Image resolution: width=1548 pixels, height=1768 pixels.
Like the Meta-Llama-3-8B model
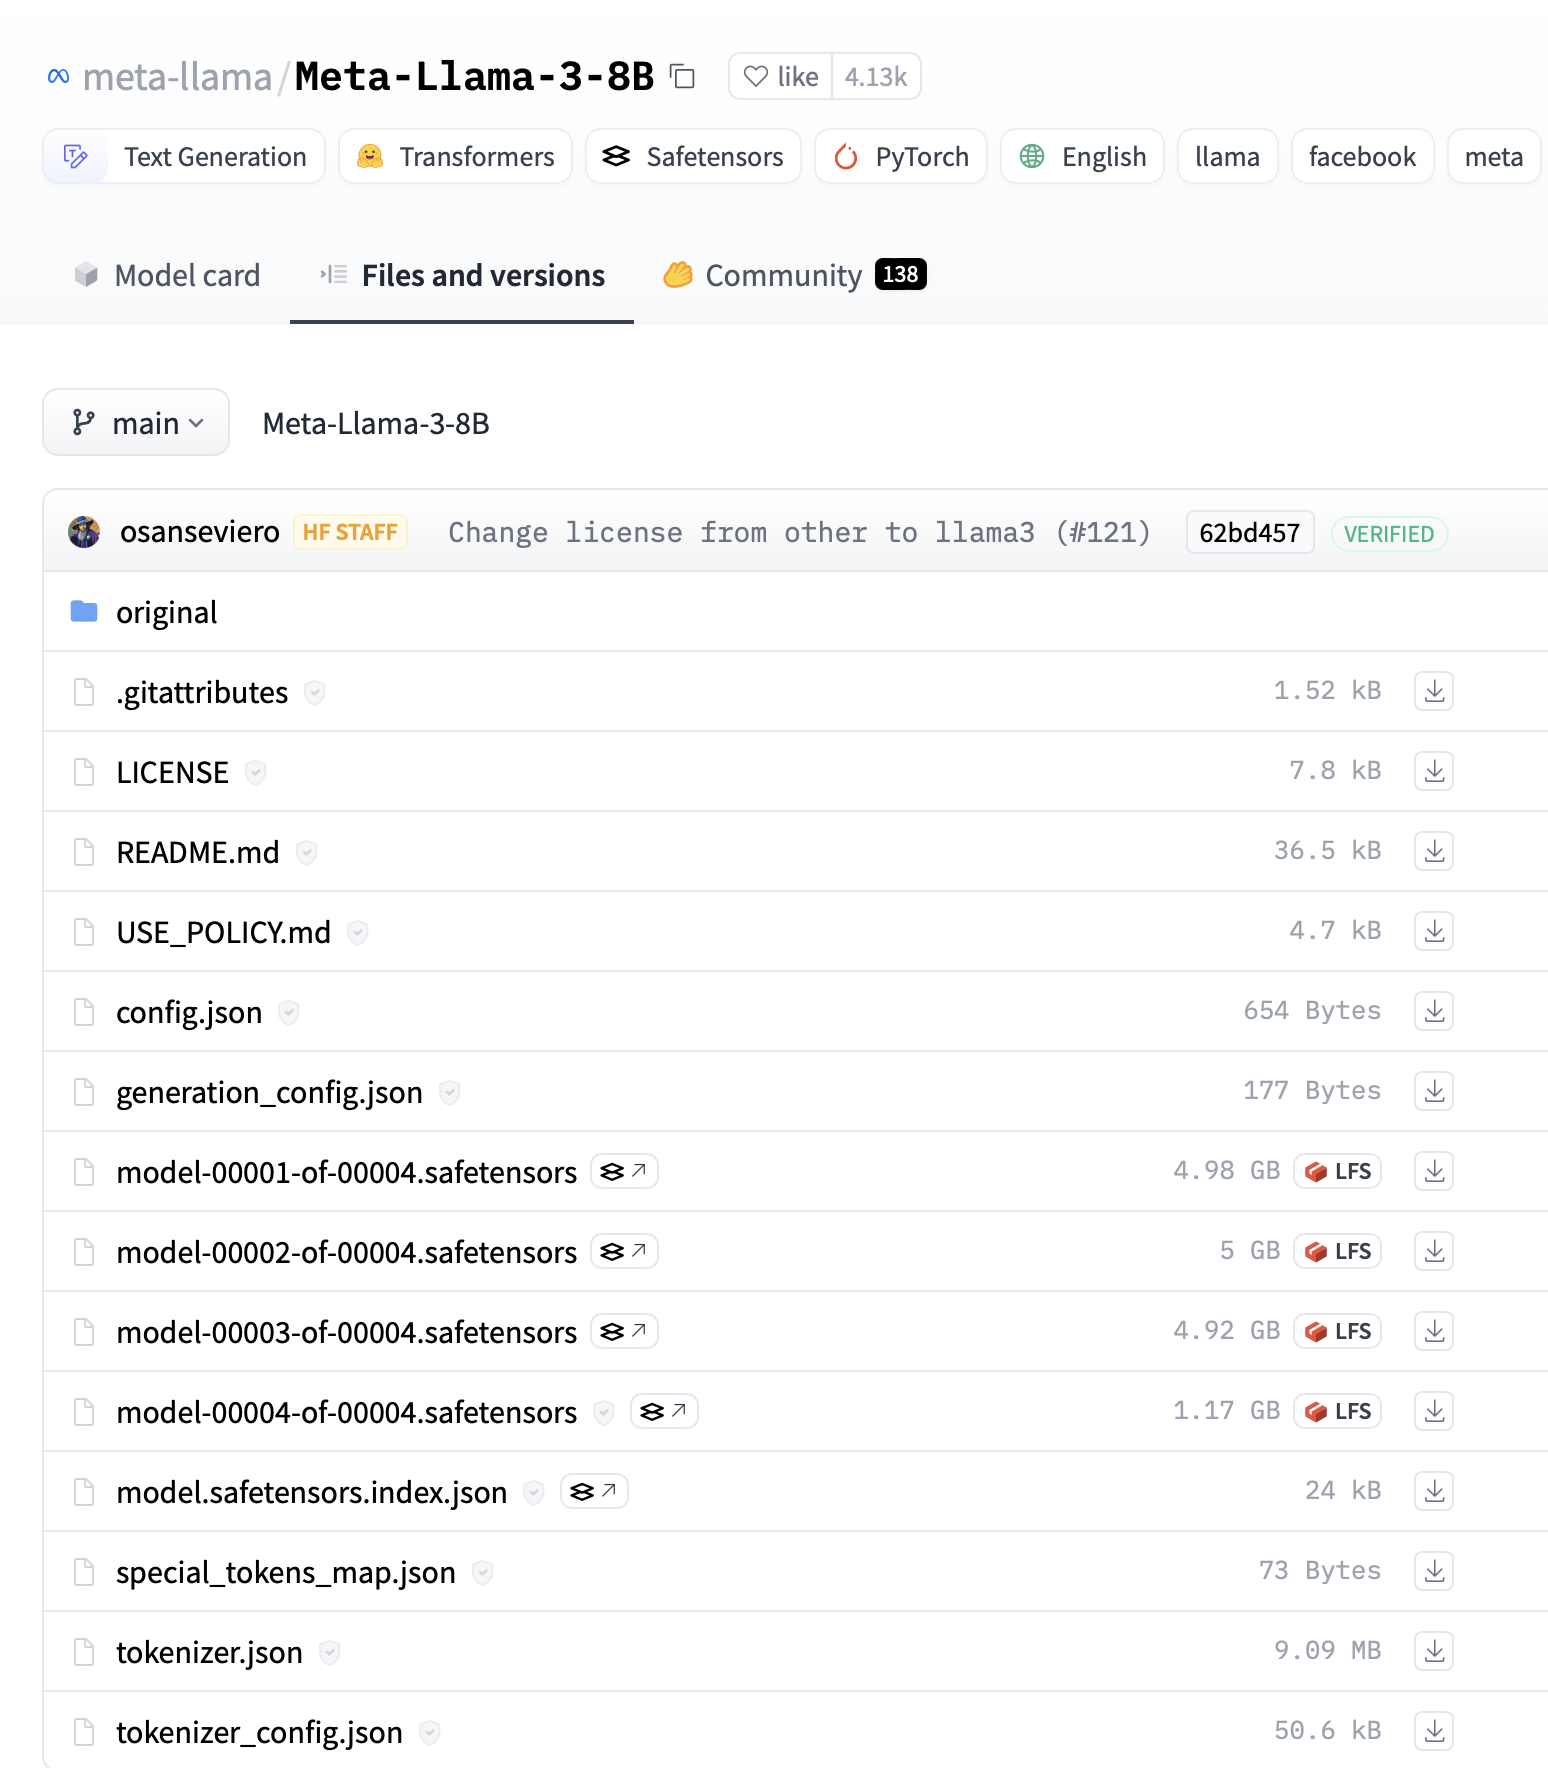coord(781,77)
